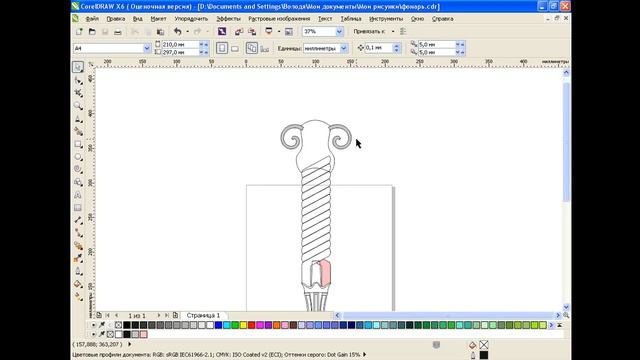Image resolution: width=640 pixels, height=360 pixels.
Task: Select the Rectangle tool
Action: (78, 144)
